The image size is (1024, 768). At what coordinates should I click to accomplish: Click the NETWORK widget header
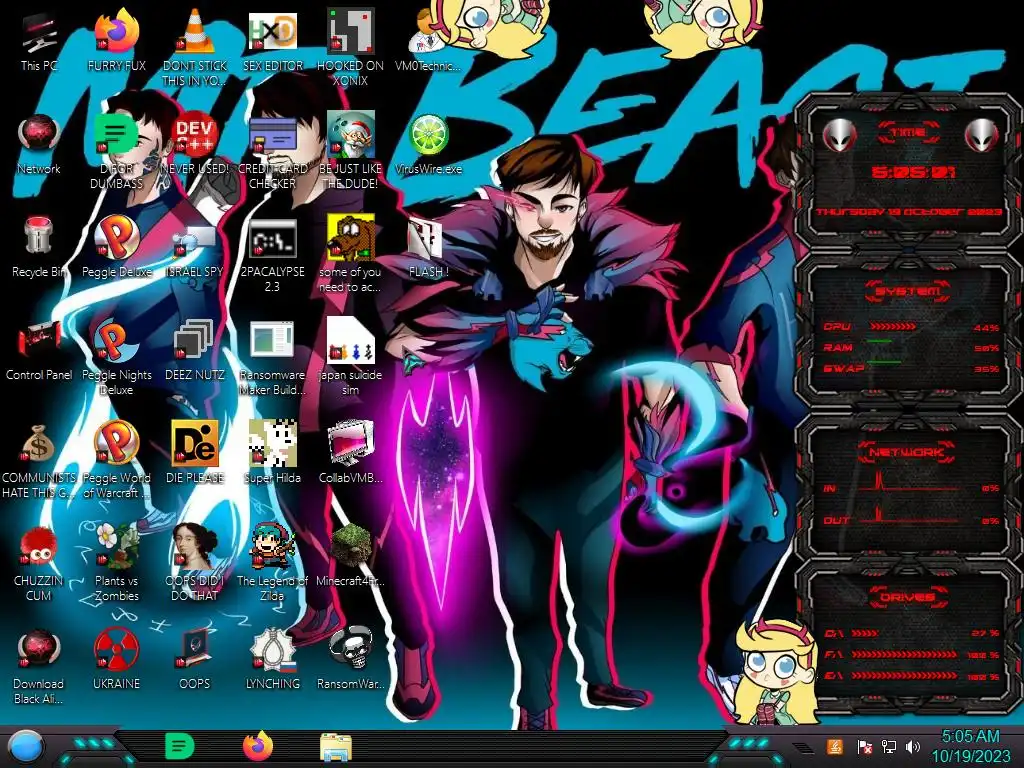click(x=908, y=452)
